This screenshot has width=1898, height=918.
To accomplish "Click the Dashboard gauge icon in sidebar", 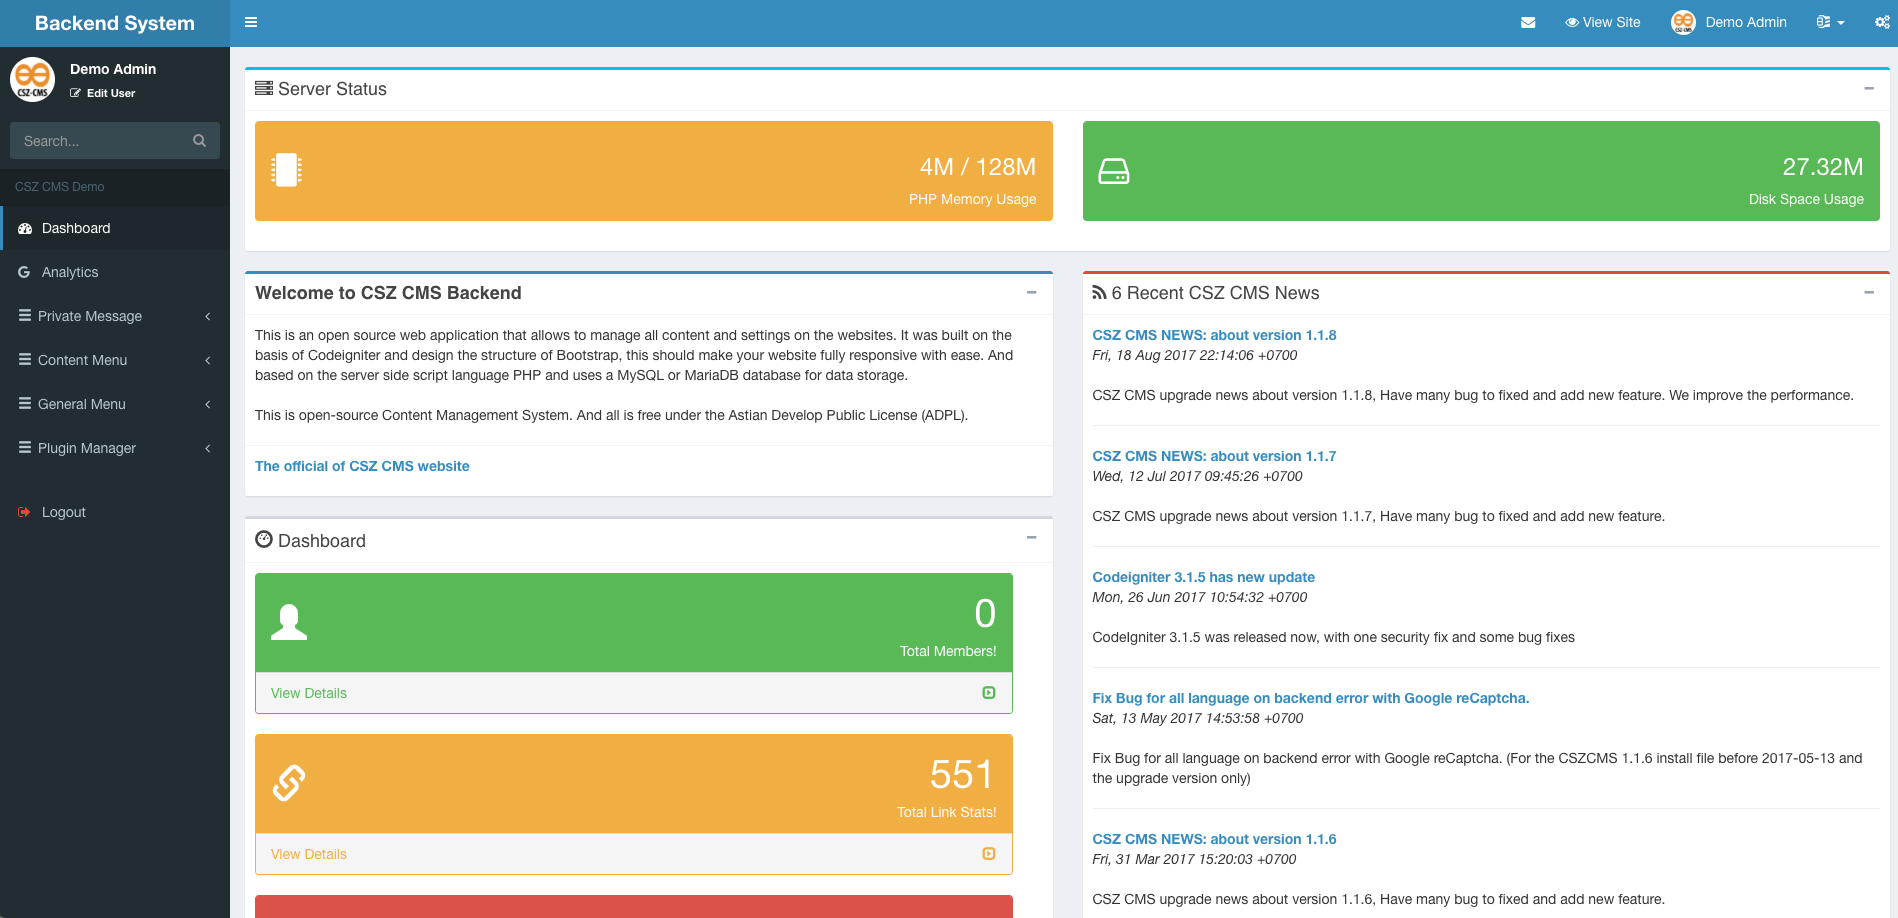I will coord(25,228).
